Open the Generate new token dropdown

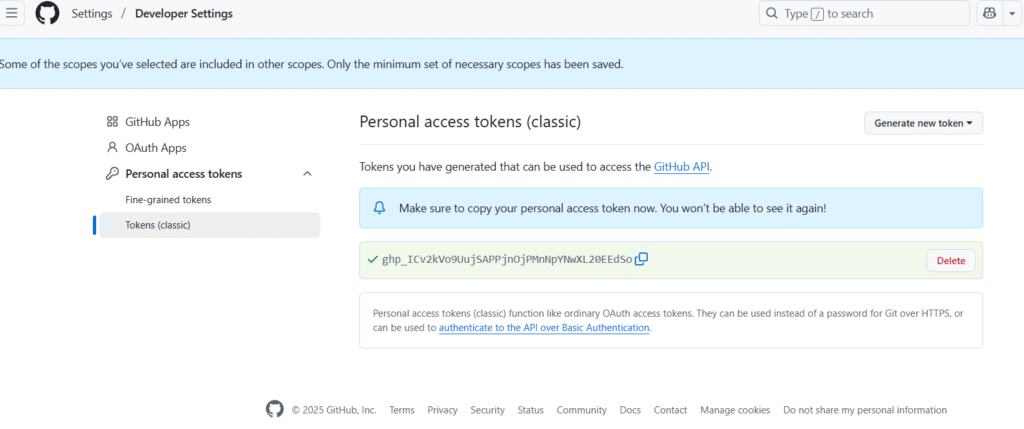coord(923,123)
